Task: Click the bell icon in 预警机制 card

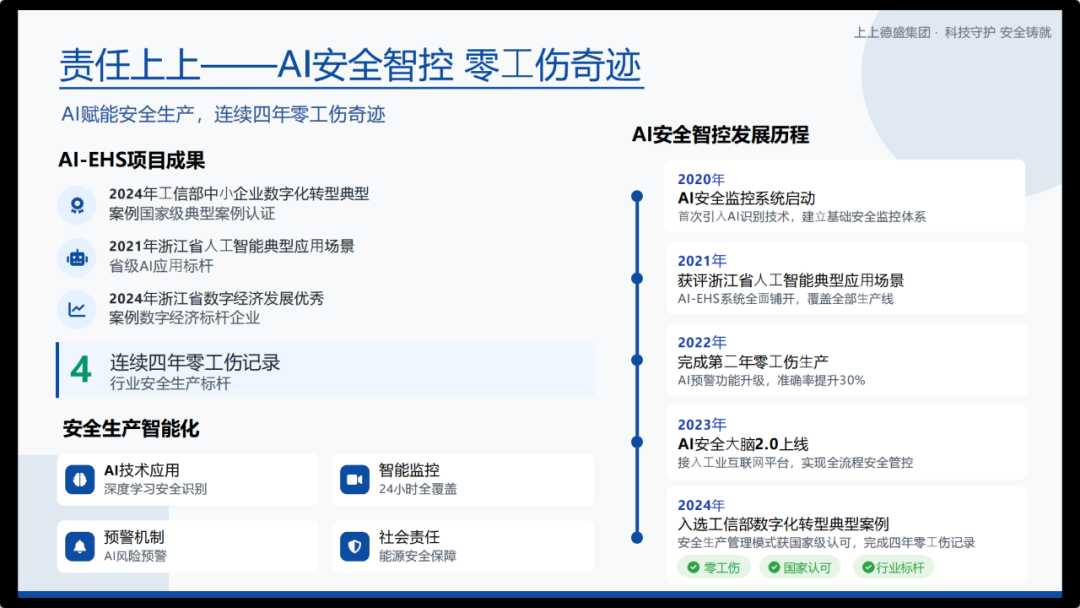Action: 80,546
